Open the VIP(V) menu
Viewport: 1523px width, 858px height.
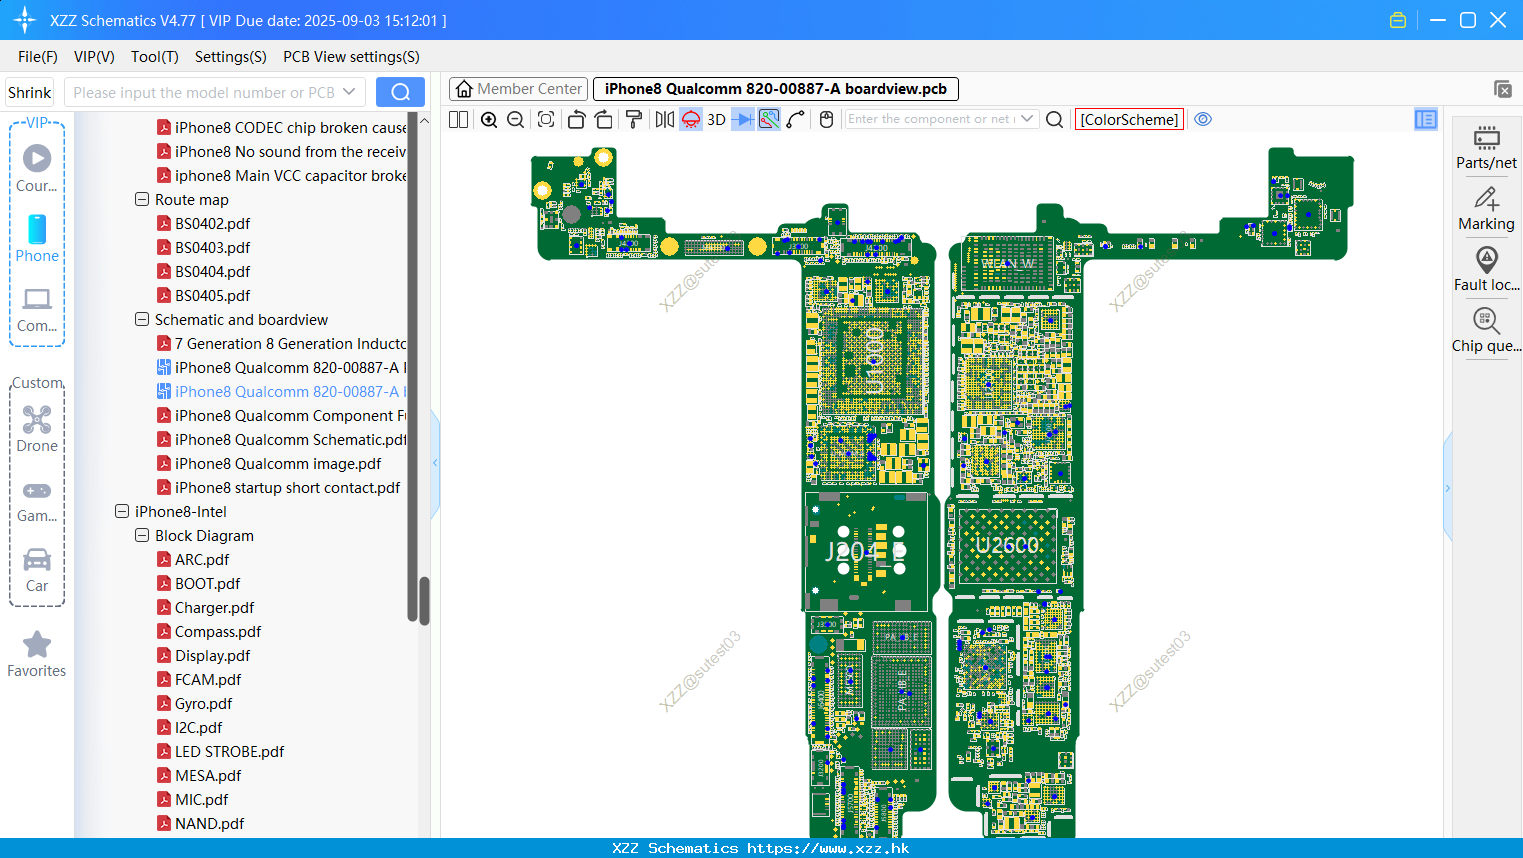pos(94,57)
